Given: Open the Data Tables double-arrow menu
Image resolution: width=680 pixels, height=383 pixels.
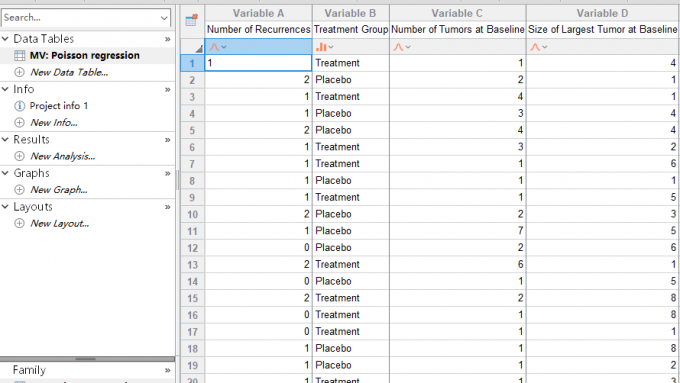Looking at the screenshot, I should (167, 39).
